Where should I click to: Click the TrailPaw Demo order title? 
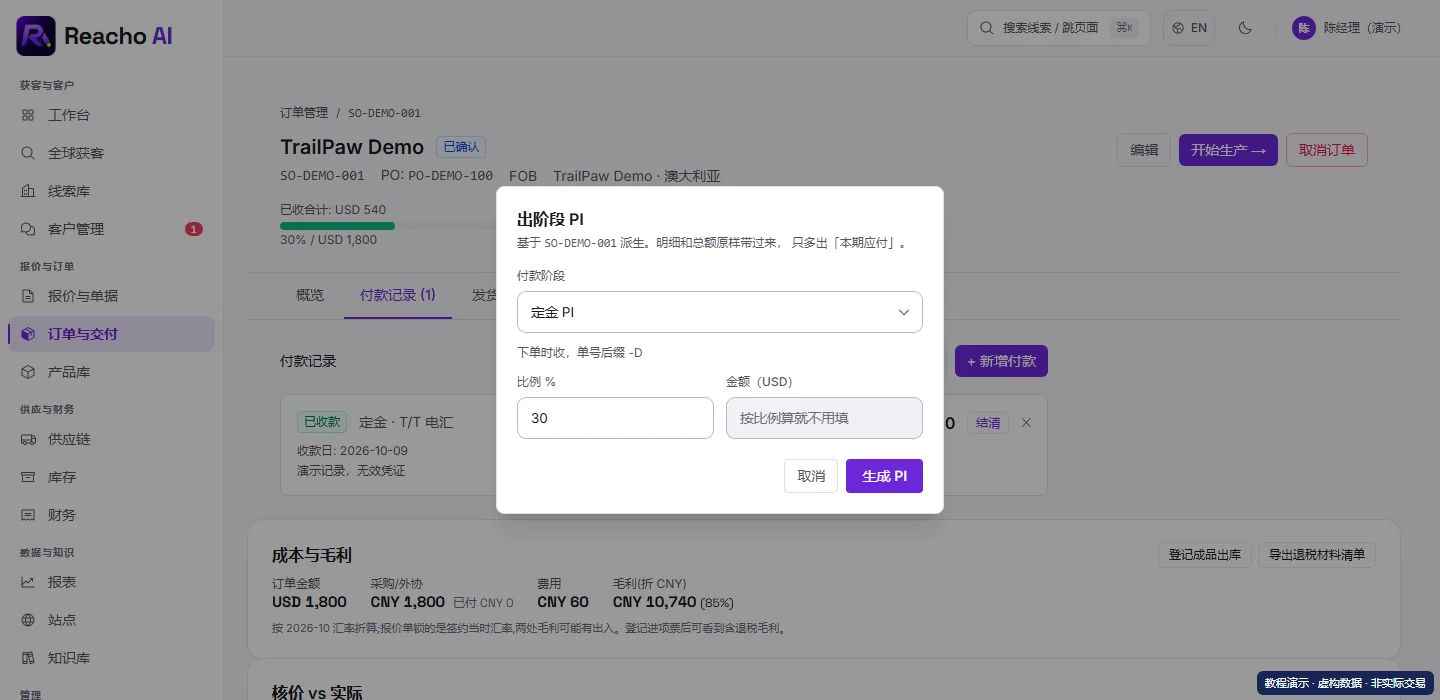(352, 147)
